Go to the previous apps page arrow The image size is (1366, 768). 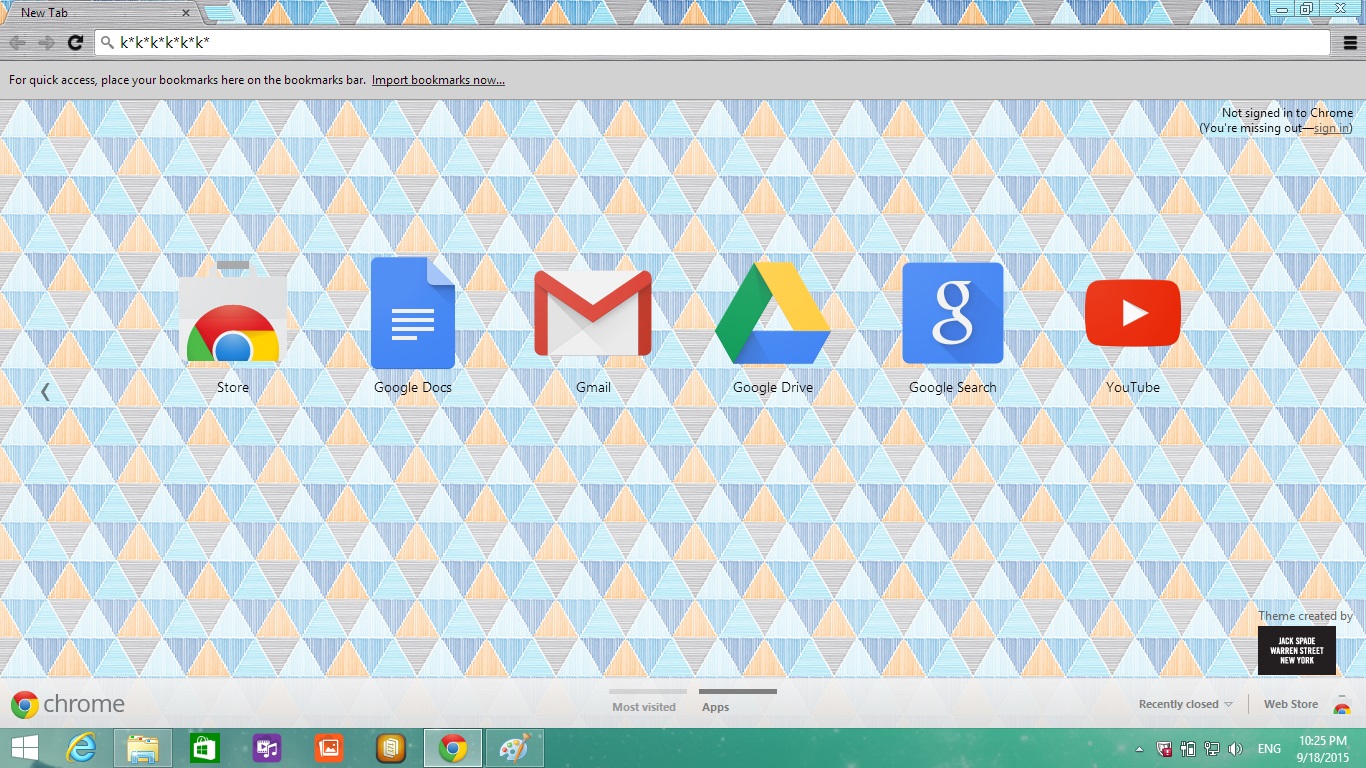pos(45,391)
